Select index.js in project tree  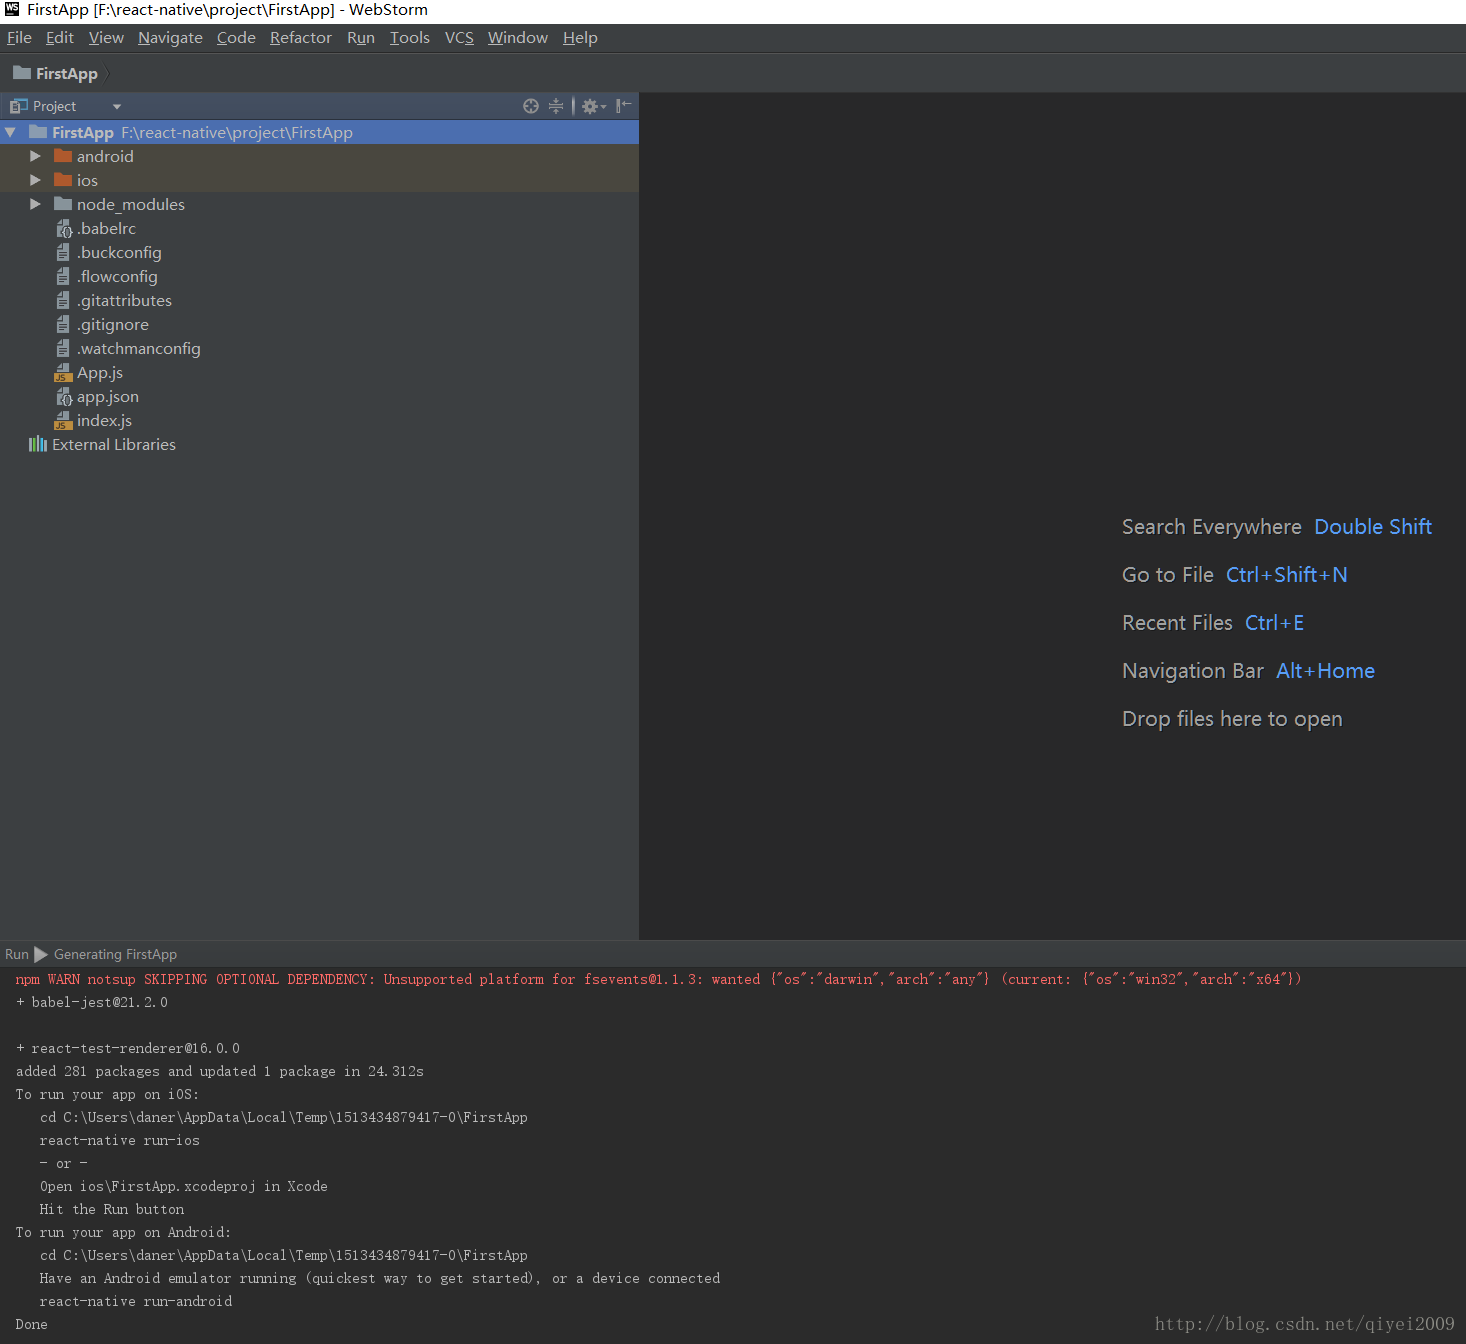(x=104, y=421)
